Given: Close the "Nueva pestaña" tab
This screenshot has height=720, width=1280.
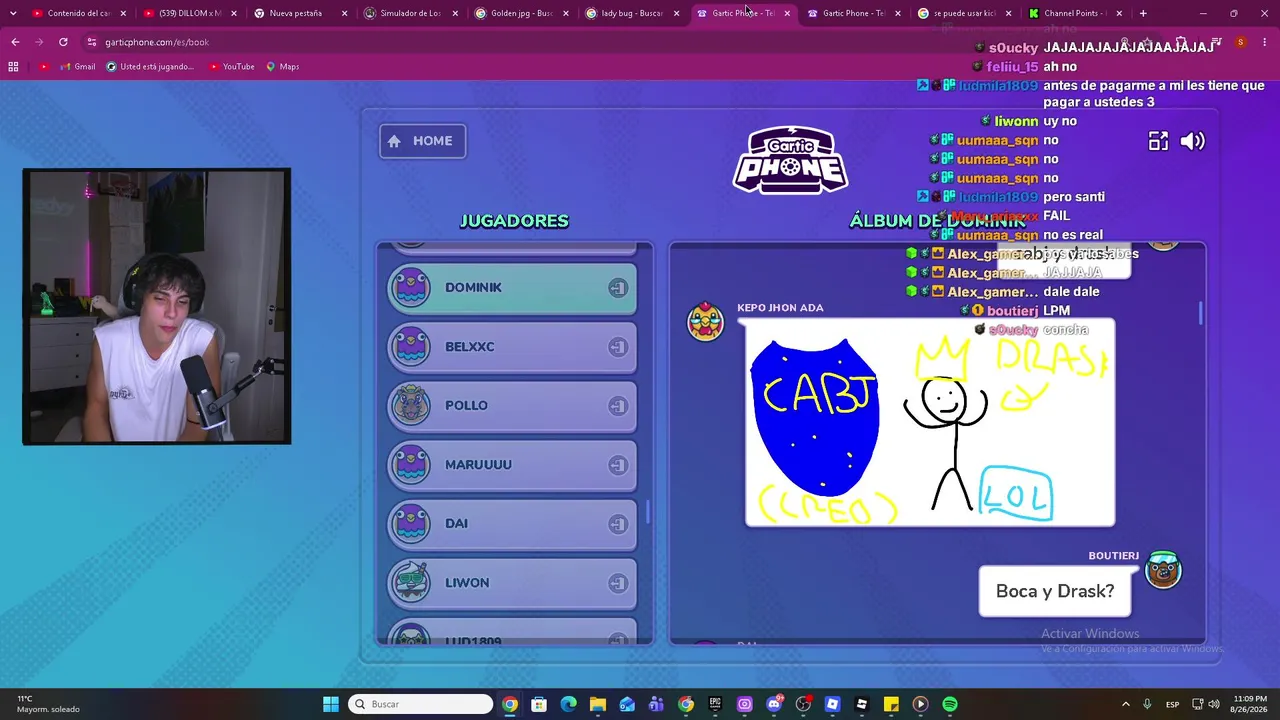Looking at the screenshot, I should click(345, 13).
